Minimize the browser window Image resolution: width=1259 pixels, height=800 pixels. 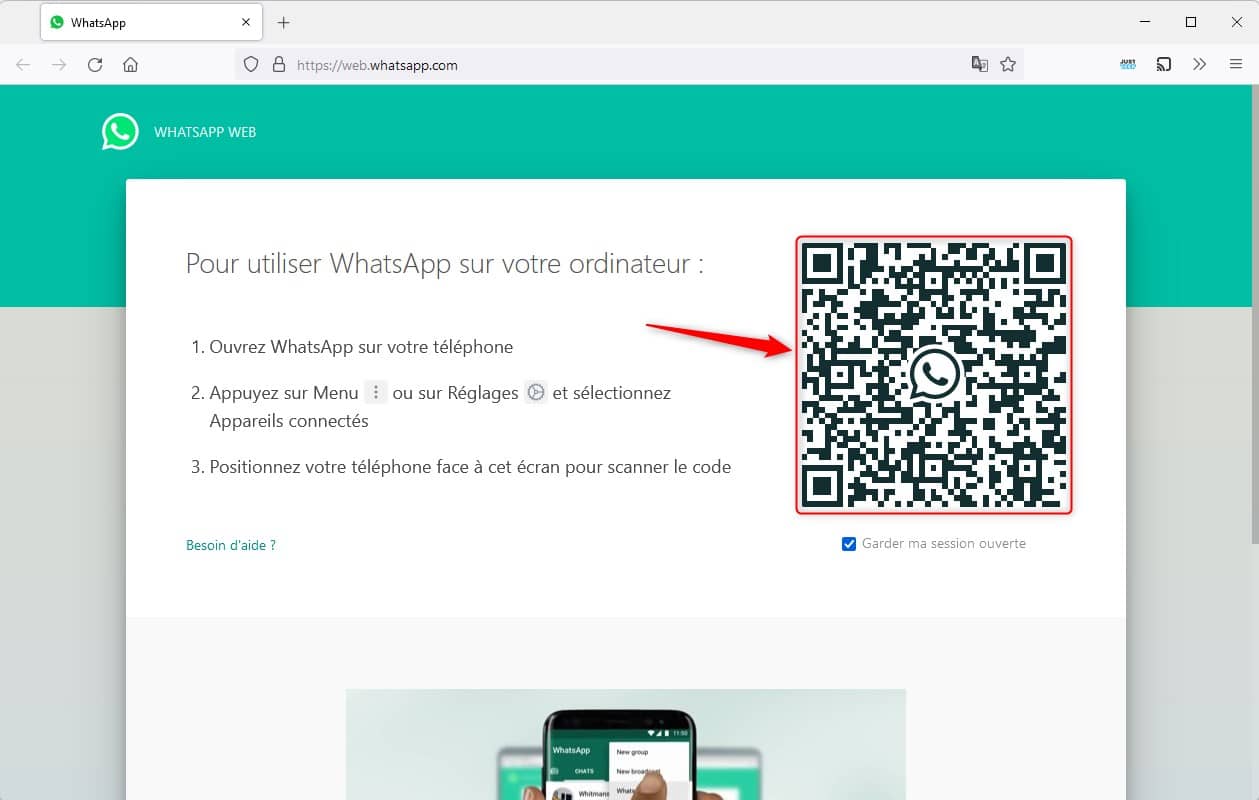(1144, 22)
